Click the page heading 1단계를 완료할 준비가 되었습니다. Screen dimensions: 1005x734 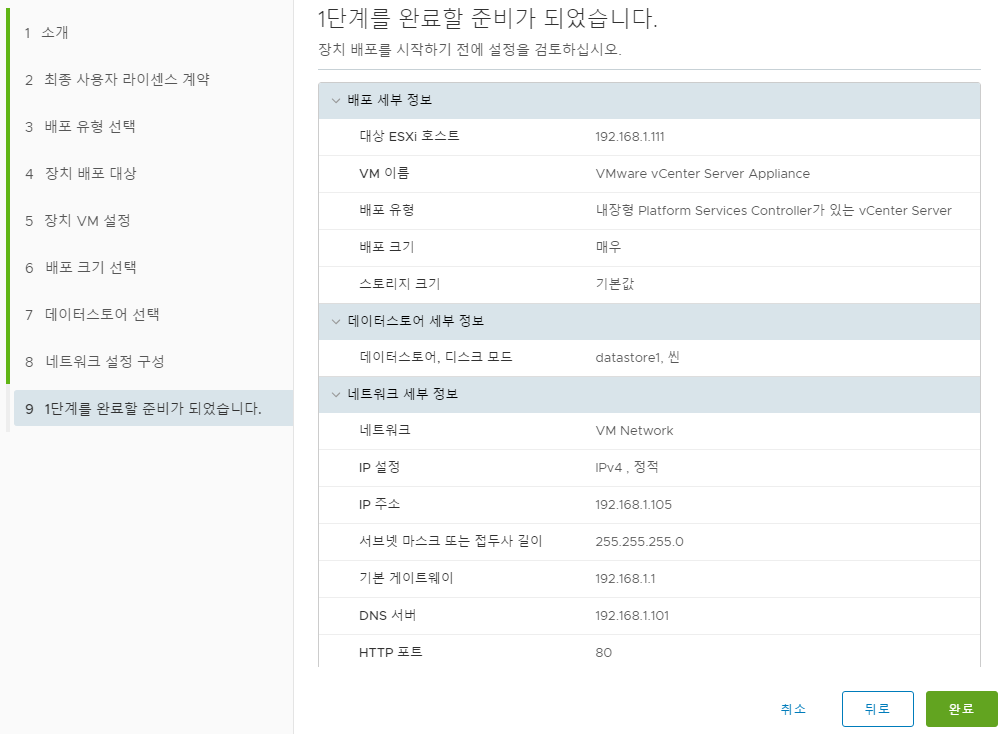click(488, 18)
